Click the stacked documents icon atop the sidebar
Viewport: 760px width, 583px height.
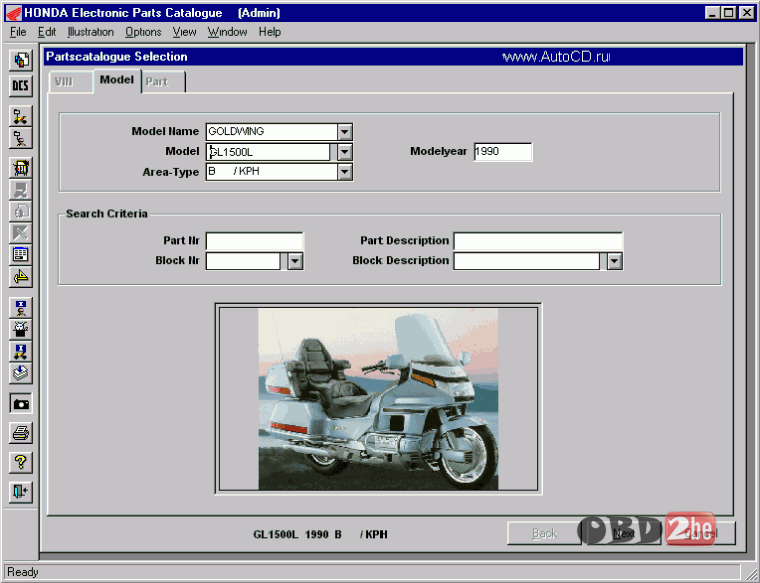click(20, 61)
